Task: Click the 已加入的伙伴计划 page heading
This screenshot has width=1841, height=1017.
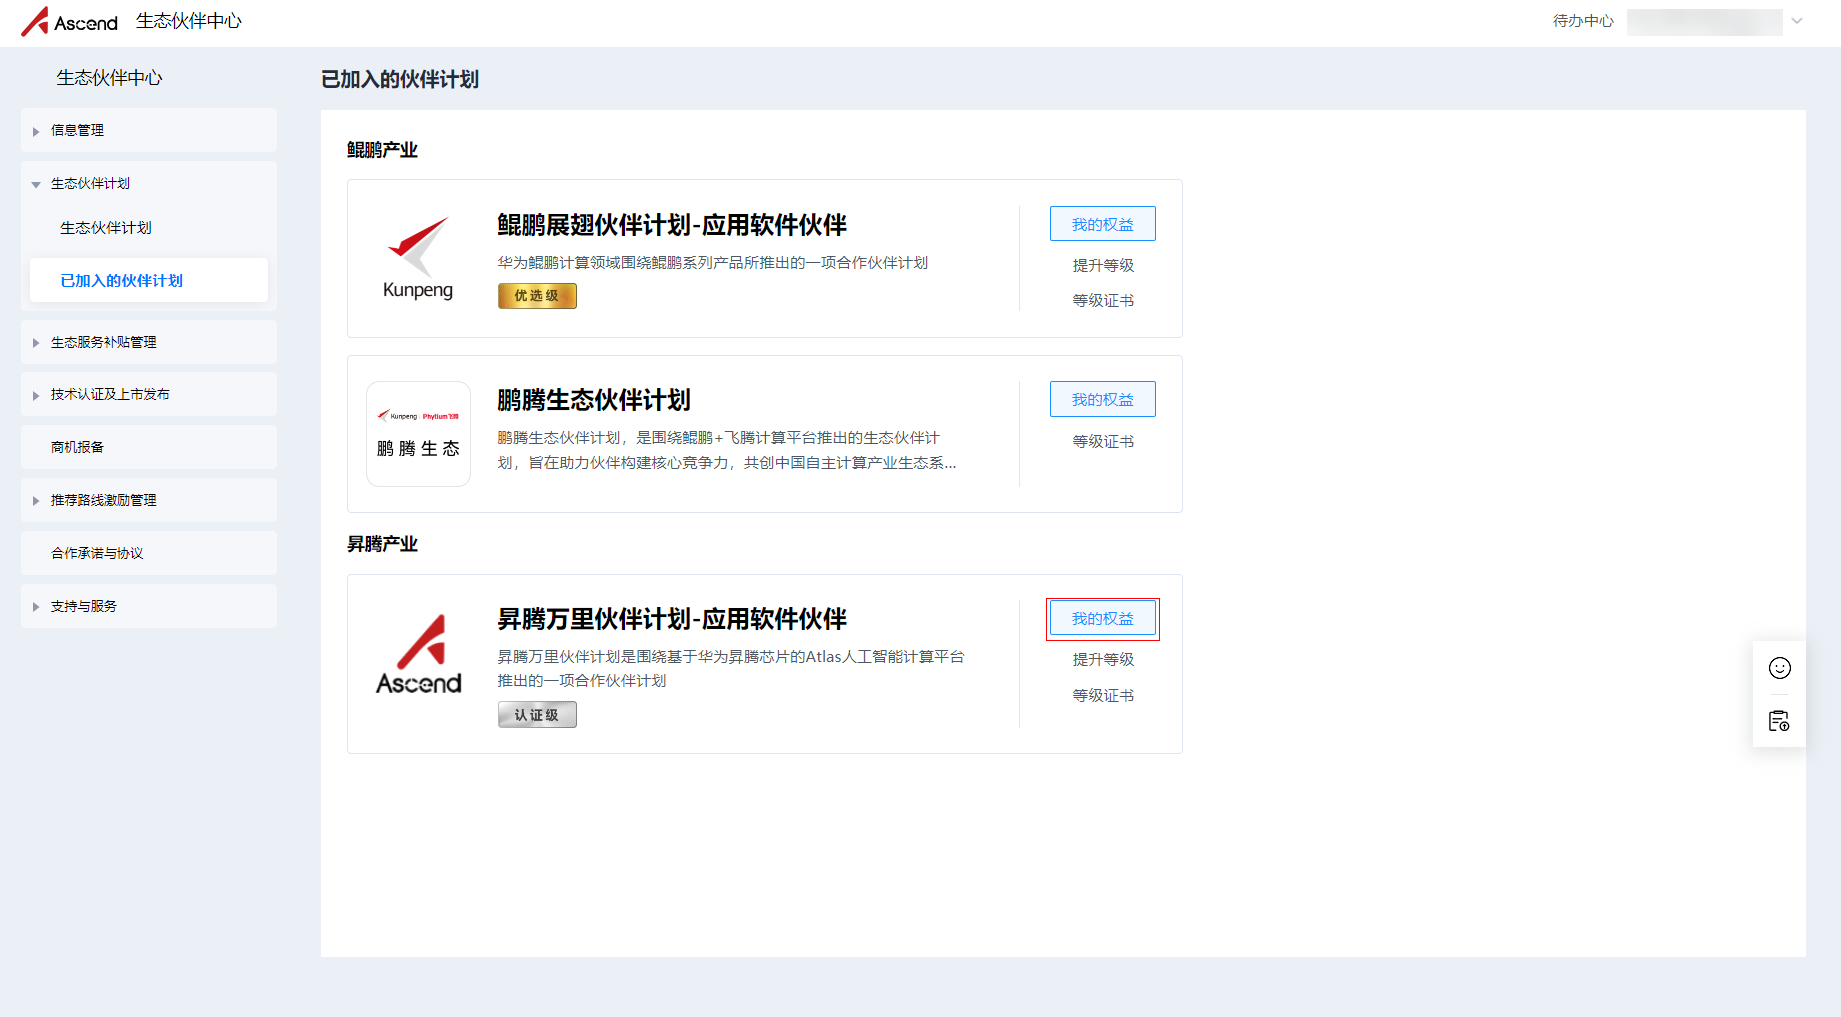Action: [x=400, y=79]
